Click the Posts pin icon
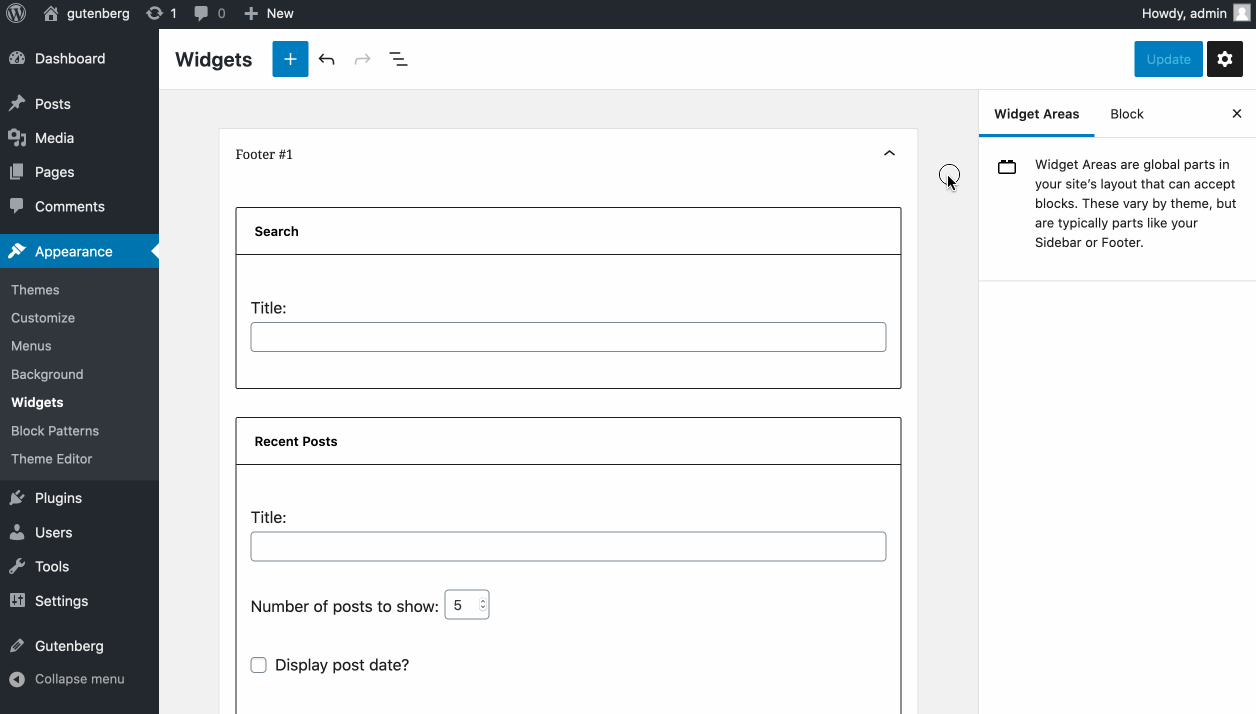The width and height of the screenshot is (1256, 714). (x=17, y=104)
